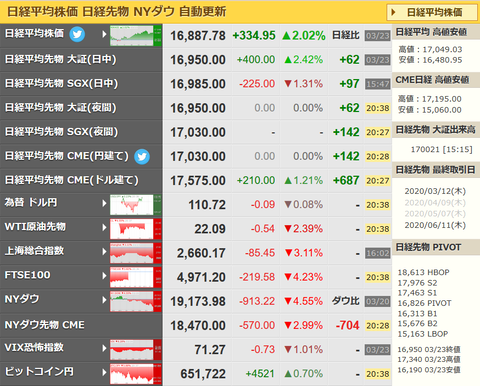Select the 2,660.17 Shanghai index value
Screen dimensions: 480x386
tap(201, 253)
